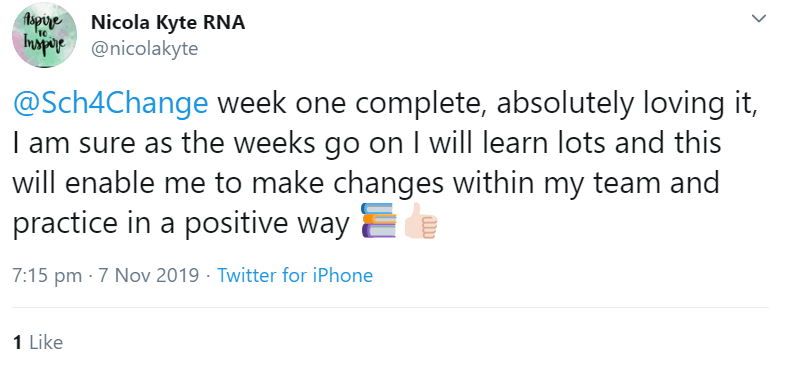The height and width of the screenshot is (365, 785).
Task: Click the line starting 'I am sure'
Action: pyautogui.click(x=366, y=143)
